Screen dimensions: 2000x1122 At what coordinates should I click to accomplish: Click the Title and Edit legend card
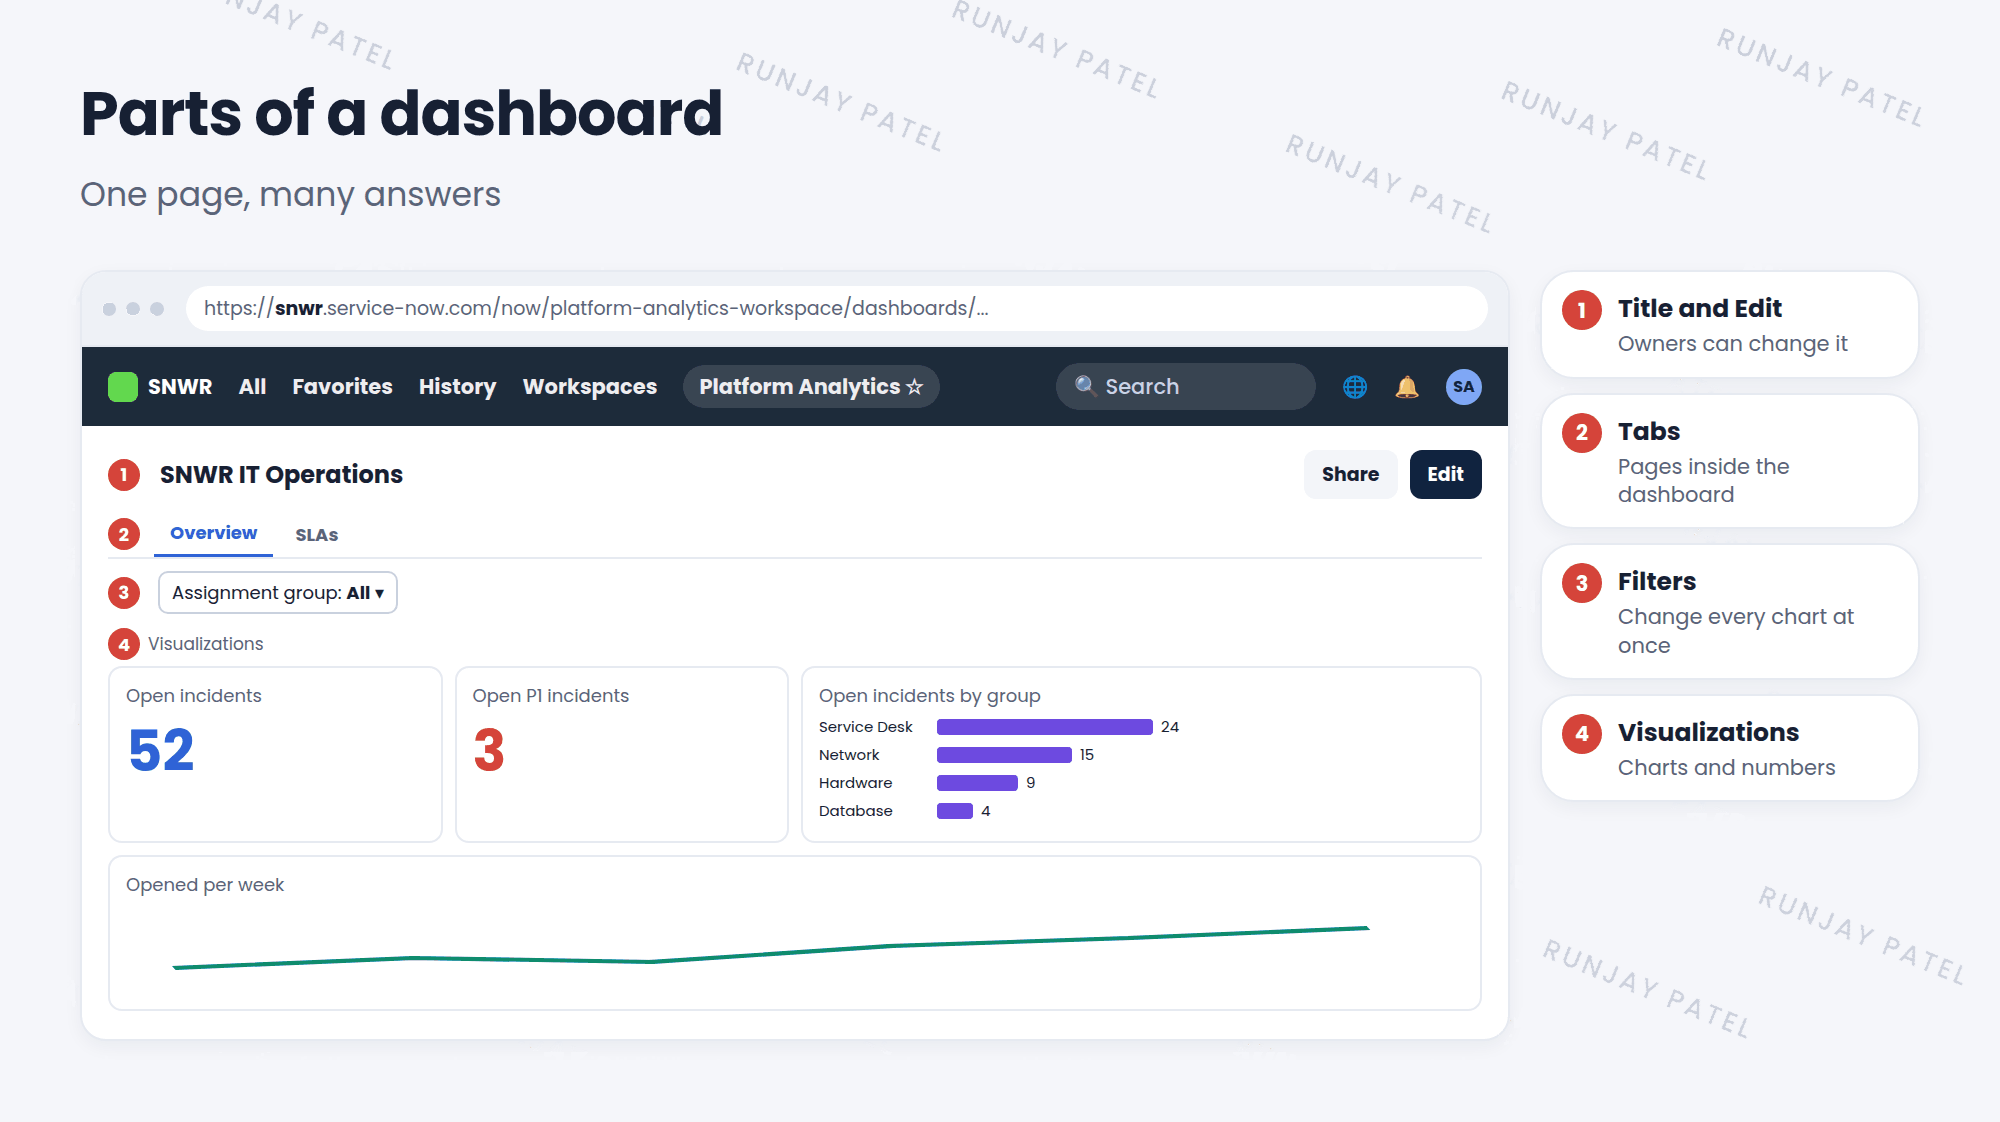click(1730, 324)
